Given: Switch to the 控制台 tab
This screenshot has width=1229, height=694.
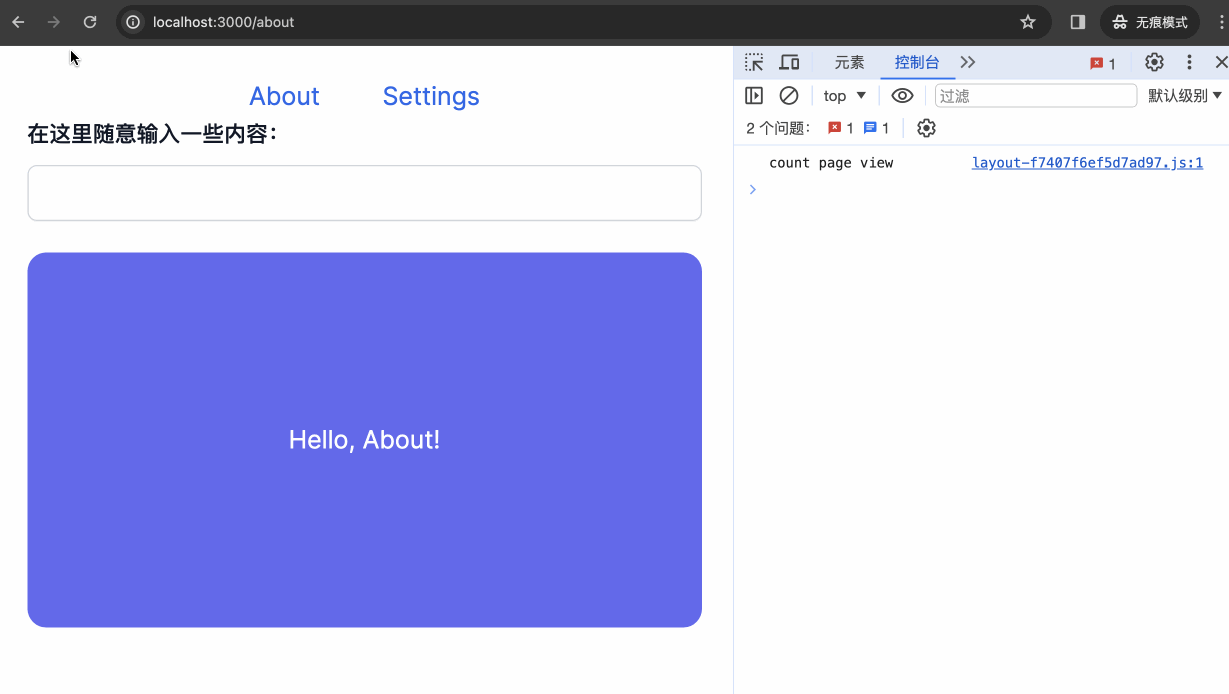Looking at the screenshot, I should pos(916,62).
